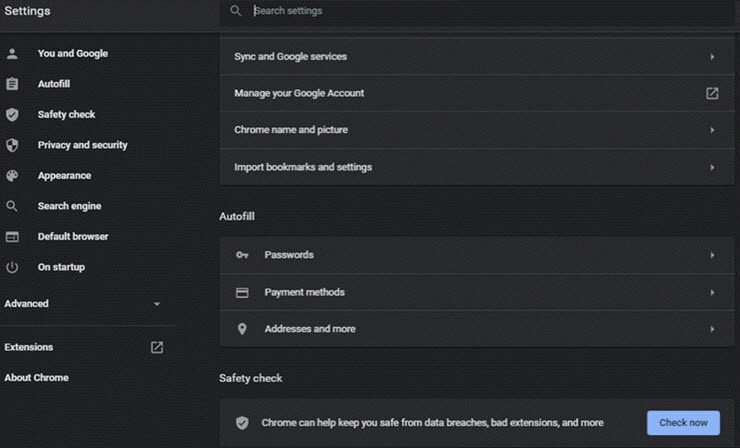Click the Safety check shield icon in sidebar

coord(13,115)
